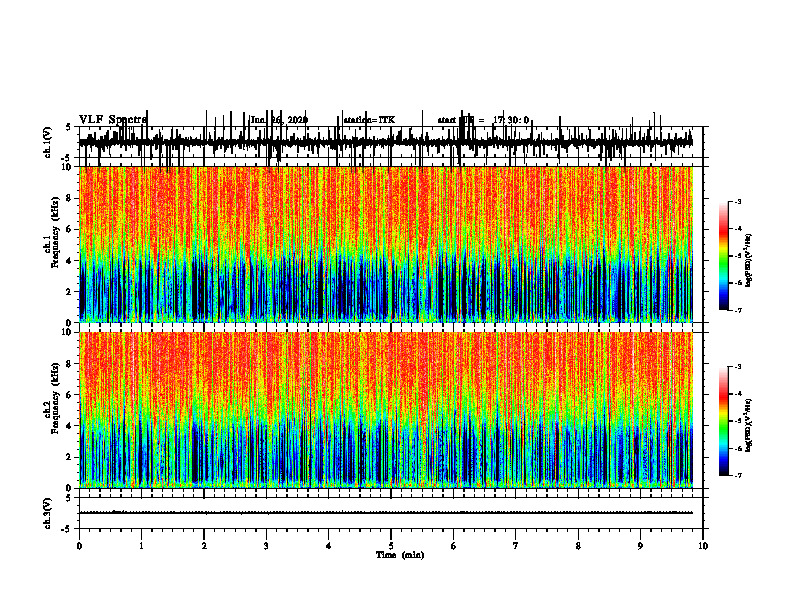792x612 pixels.
Task: Click the '9' minute tick label
Action: coord(640,546)
